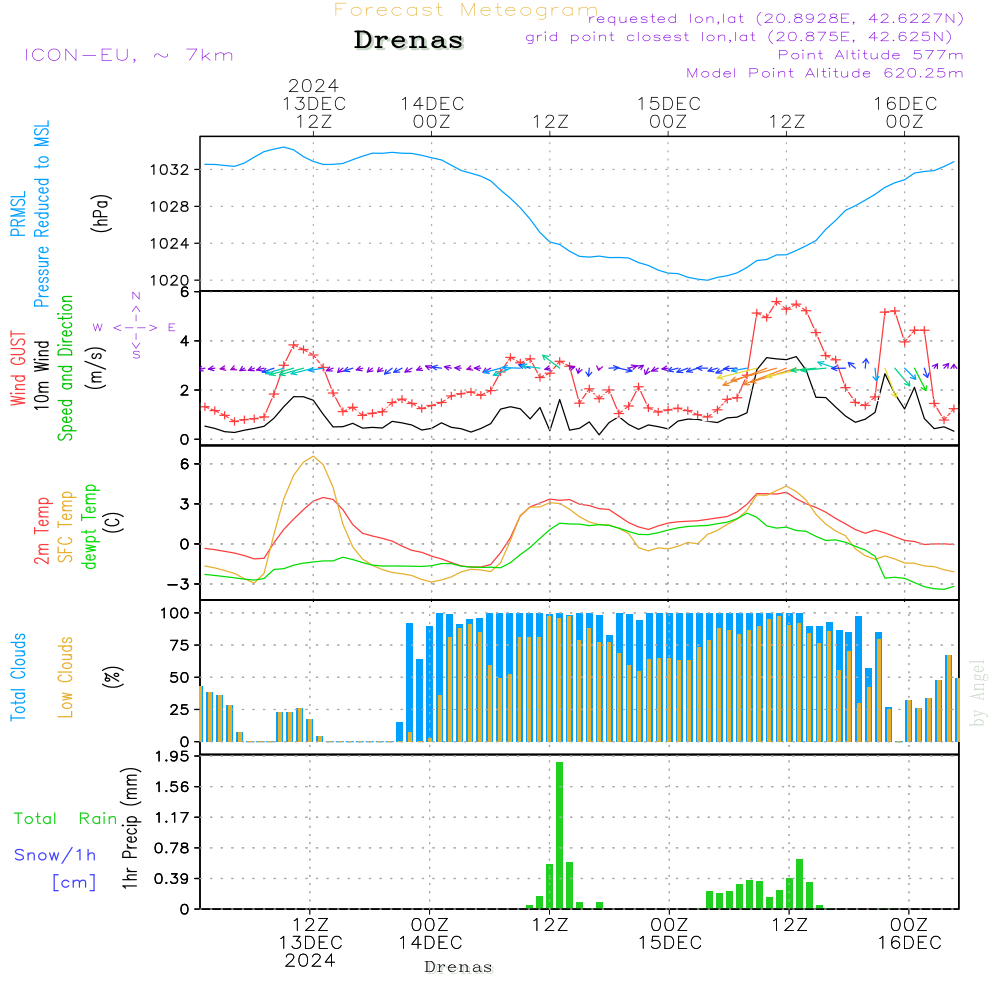
Task: Click the green 'dewpt Temp' label
Action: tap(89, 526)
